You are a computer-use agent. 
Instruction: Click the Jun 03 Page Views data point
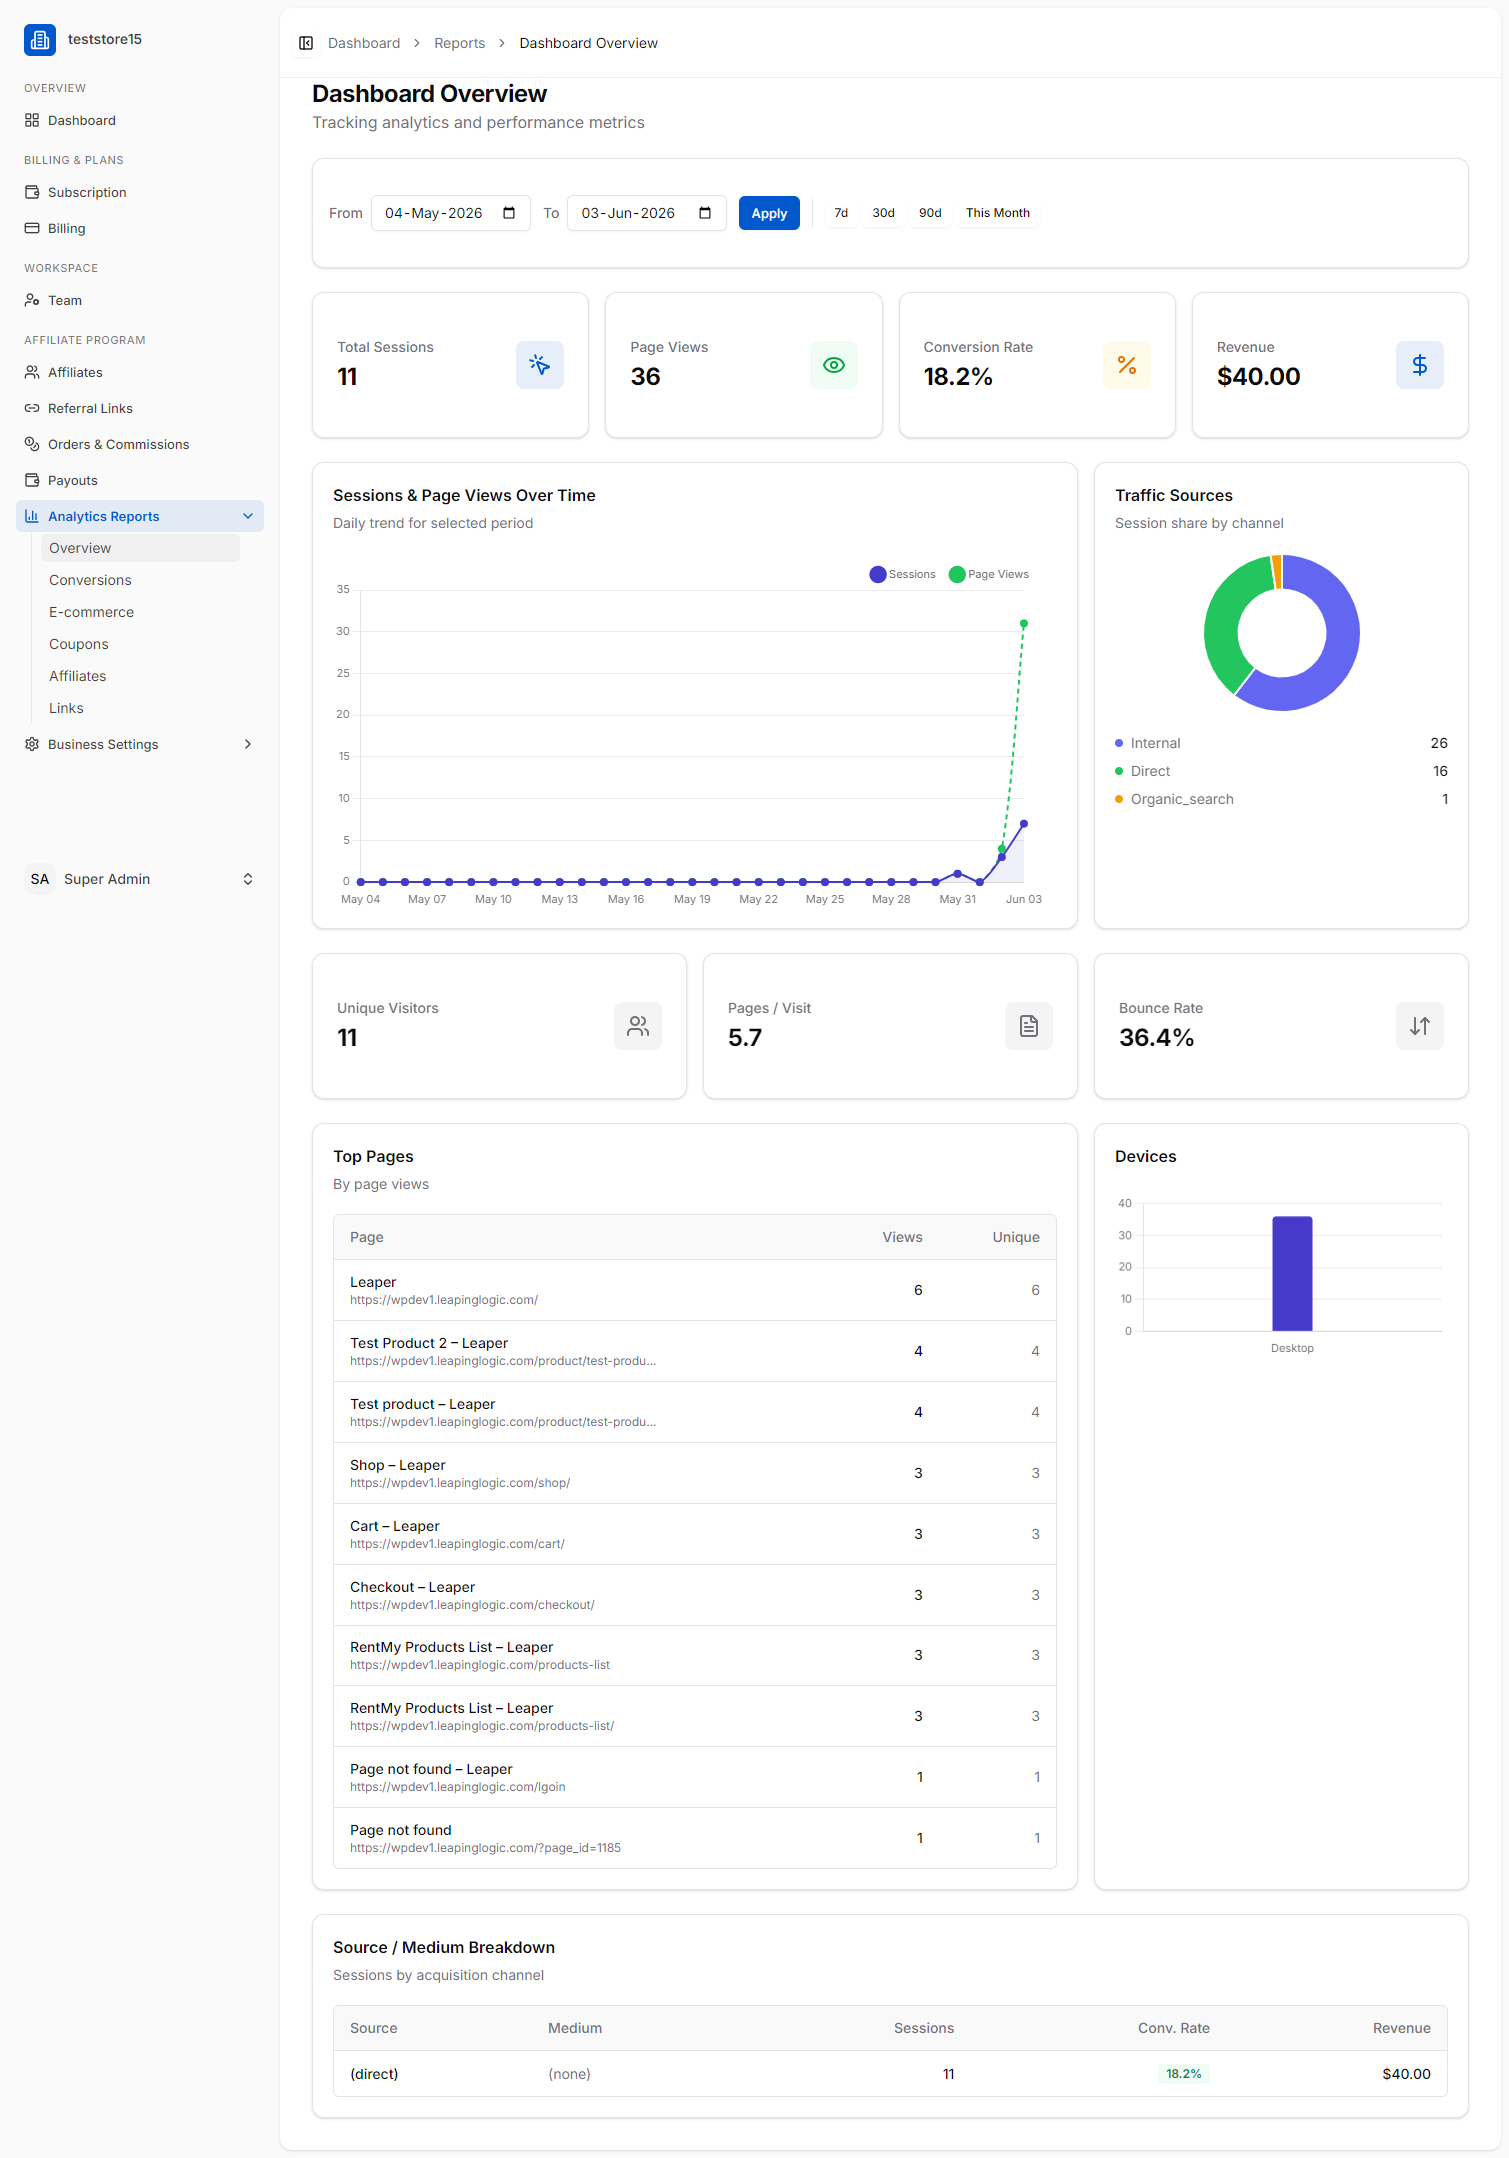[1023, 624]
